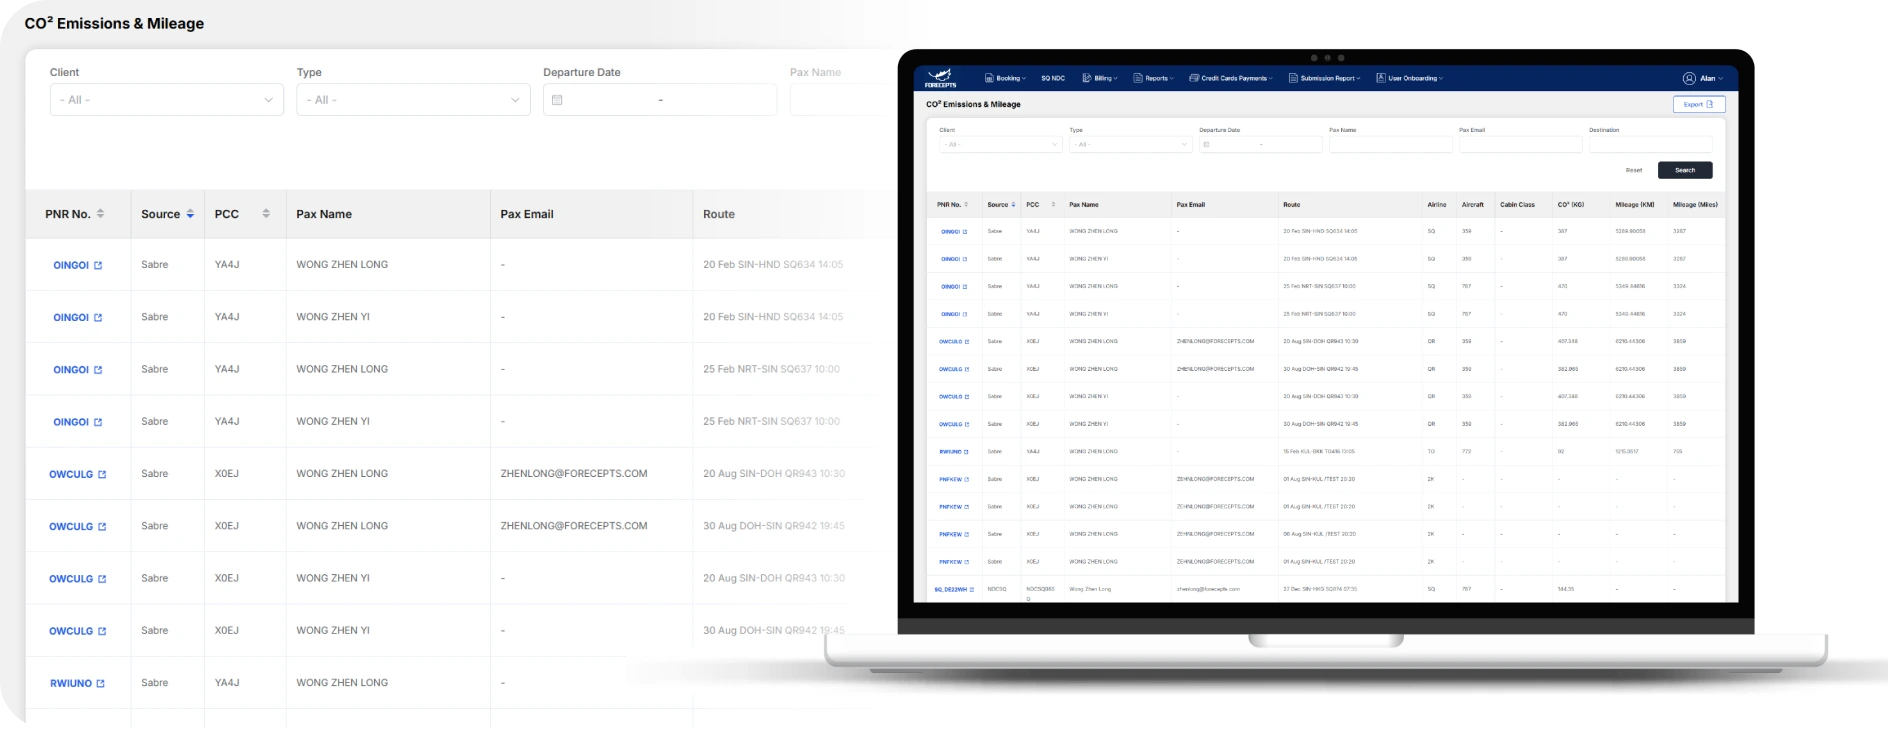The image size is (1888, 729).
Task: Focus the Destination input field
Action: point(1650,145)
